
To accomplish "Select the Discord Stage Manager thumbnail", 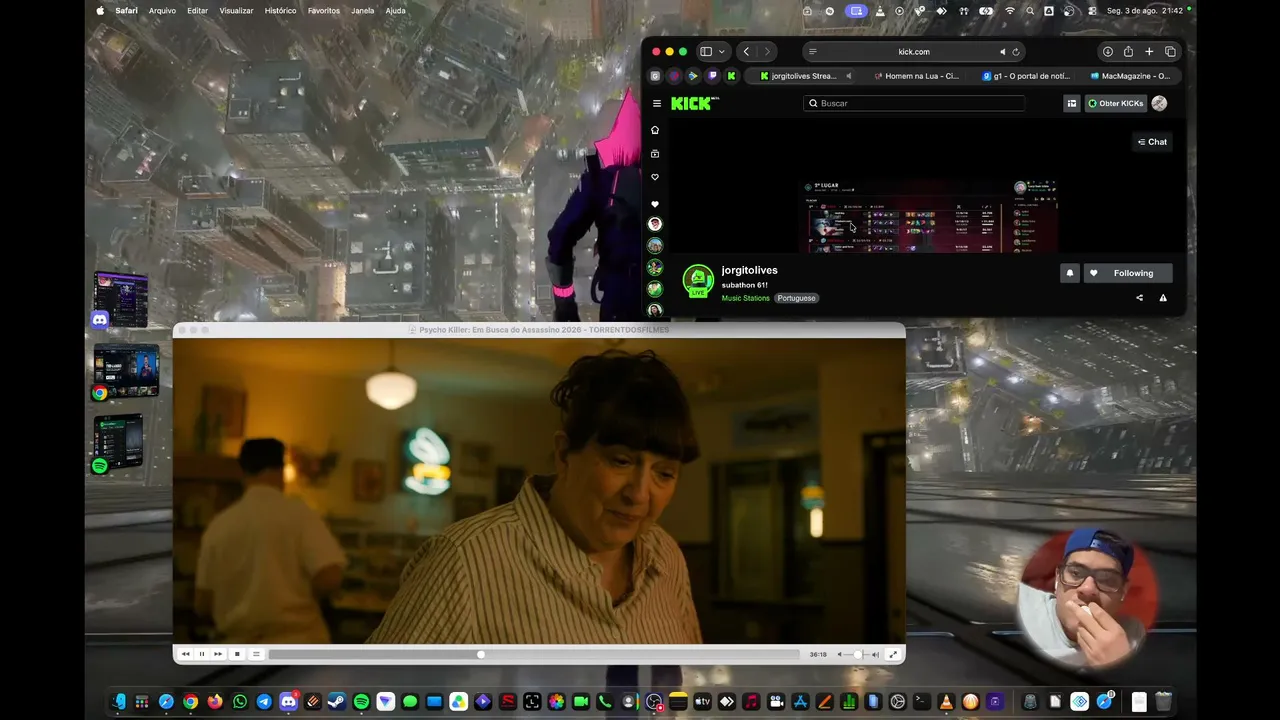I will click(121, 300).
